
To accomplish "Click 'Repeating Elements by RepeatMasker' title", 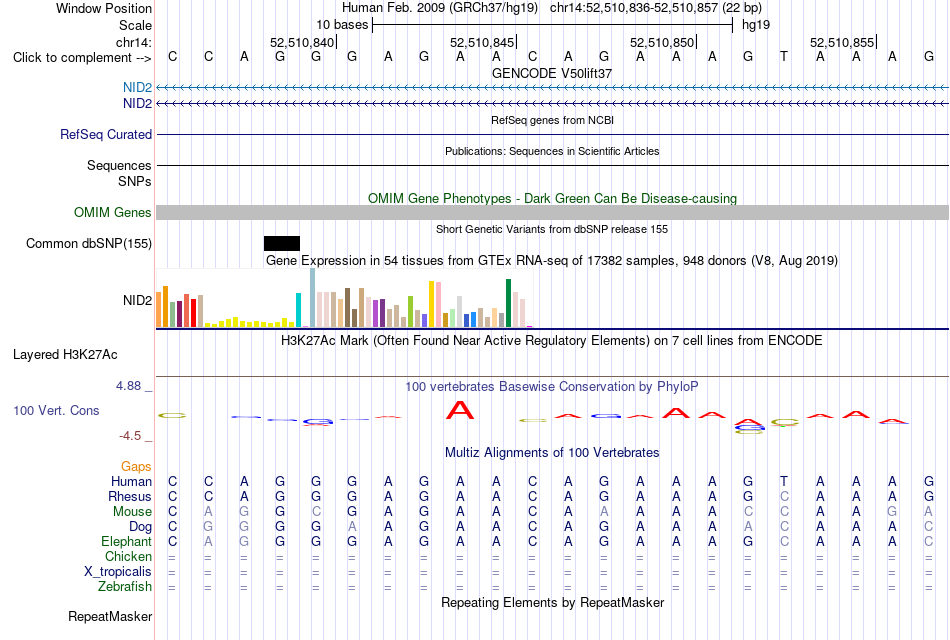I will (x=552, y=602).
